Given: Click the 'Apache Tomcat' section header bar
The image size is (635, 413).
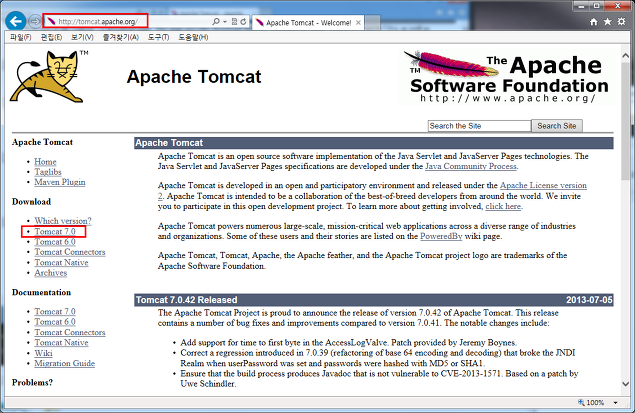Looking at the screenshot, I should pyautogui.click(x=373, y=143).
